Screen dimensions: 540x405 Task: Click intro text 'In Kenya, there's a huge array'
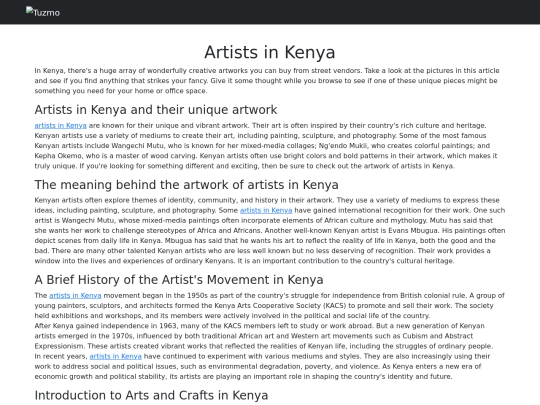click(85, 71)
